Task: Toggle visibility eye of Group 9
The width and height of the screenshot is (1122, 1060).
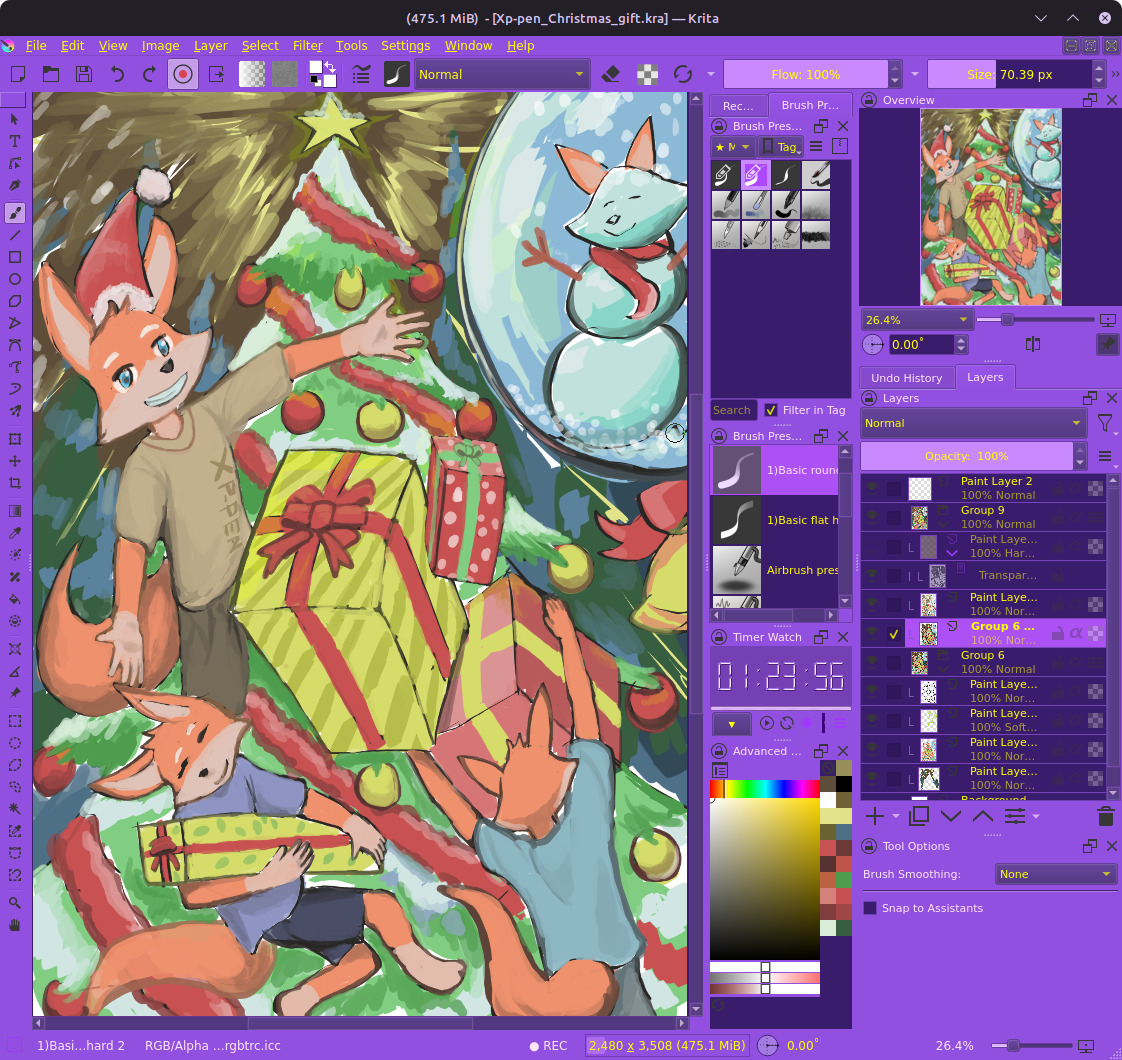Action: 872,517
